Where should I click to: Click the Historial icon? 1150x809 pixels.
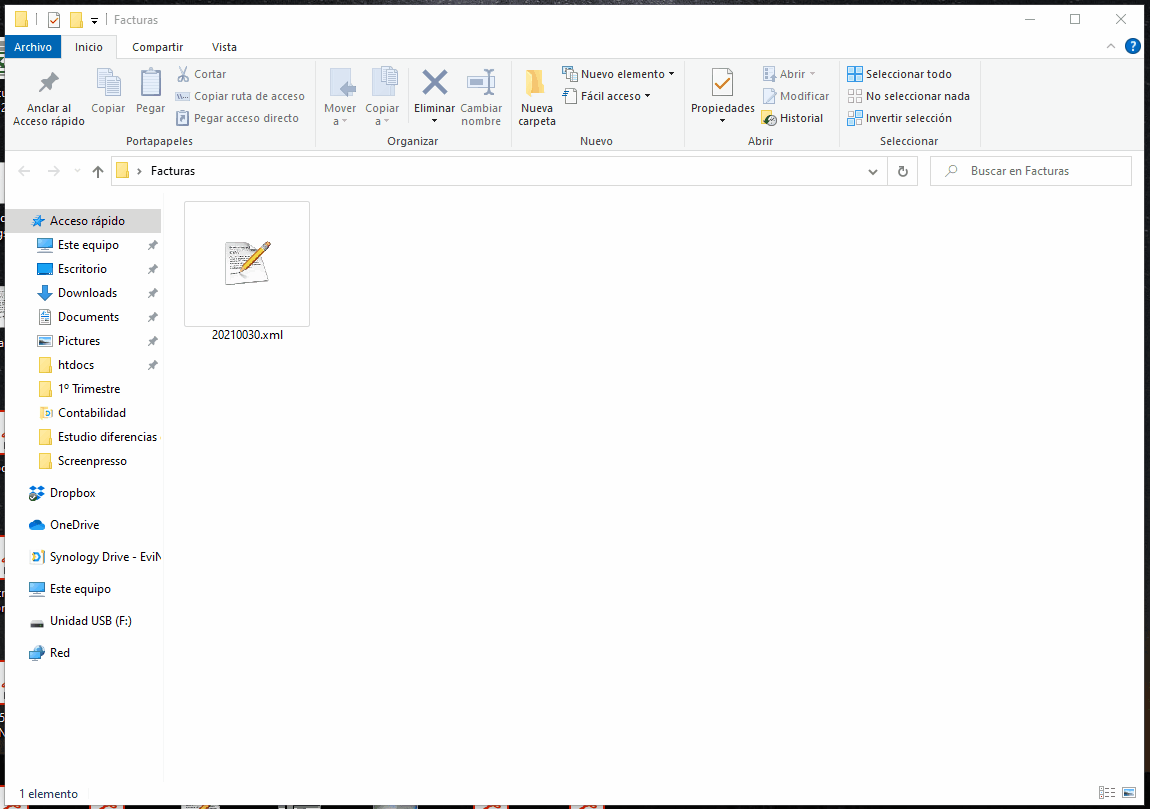(x=769, y=118)
